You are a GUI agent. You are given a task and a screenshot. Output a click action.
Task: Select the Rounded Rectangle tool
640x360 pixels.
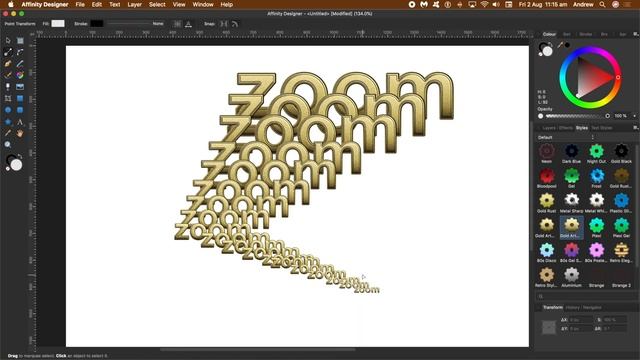(20, 110)
